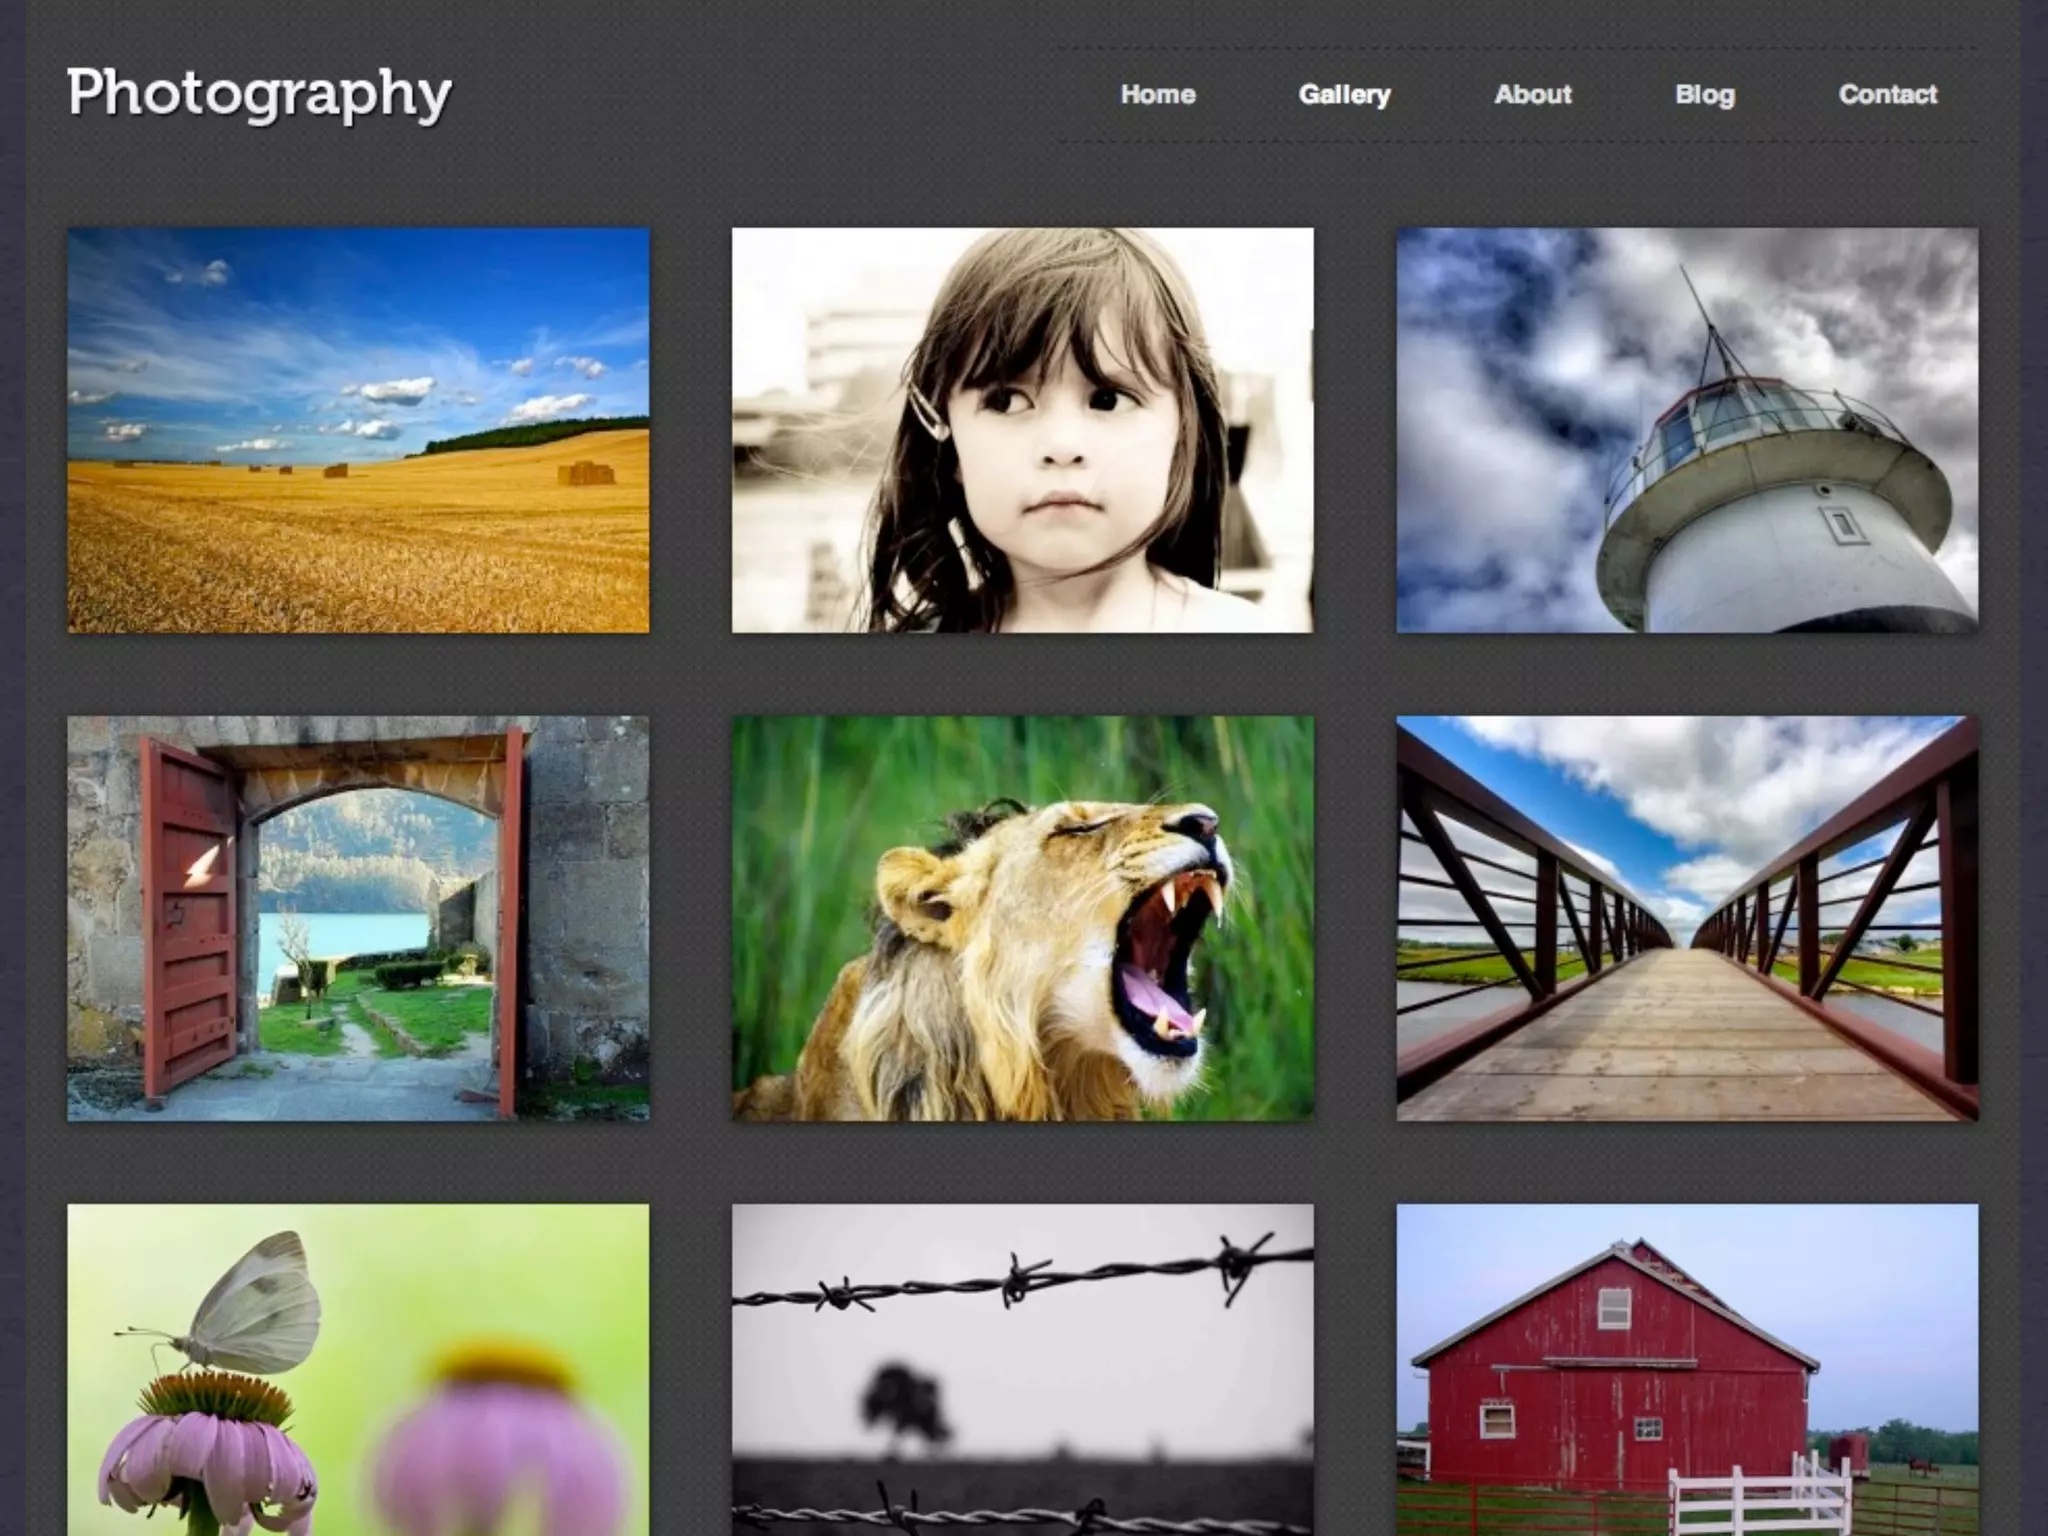Select the Contact menu link
This screenshot has height=1536, width=2048.
click(x=1887, y=95)
